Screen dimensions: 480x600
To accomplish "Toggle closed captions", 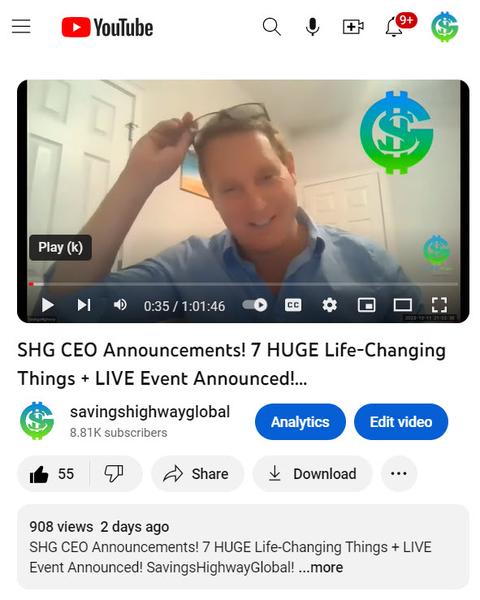I will (293, 305).
